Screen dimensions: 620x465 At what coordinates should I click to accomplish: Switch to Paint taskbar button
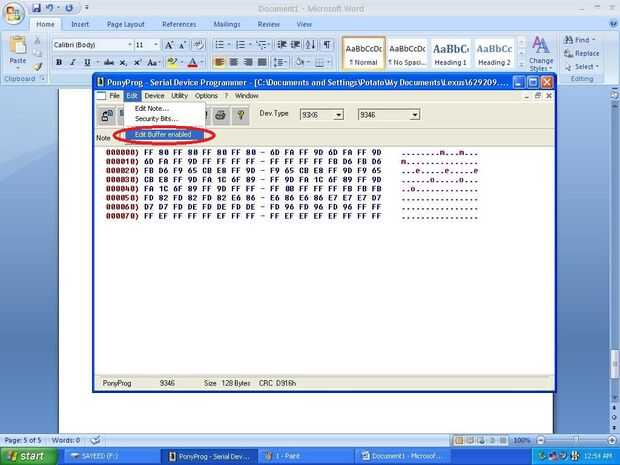[304, 456]
